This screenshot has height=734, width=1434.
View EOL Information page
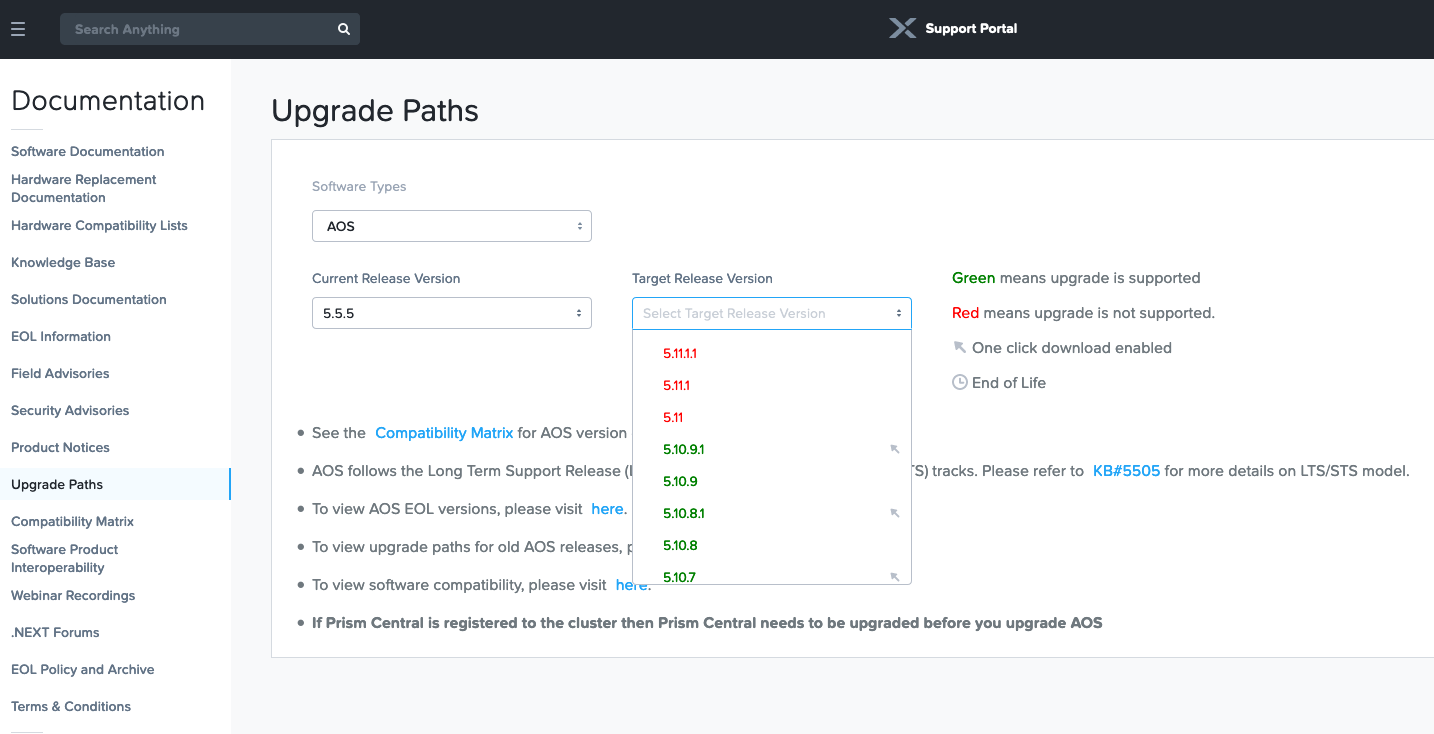pos(61,337)
